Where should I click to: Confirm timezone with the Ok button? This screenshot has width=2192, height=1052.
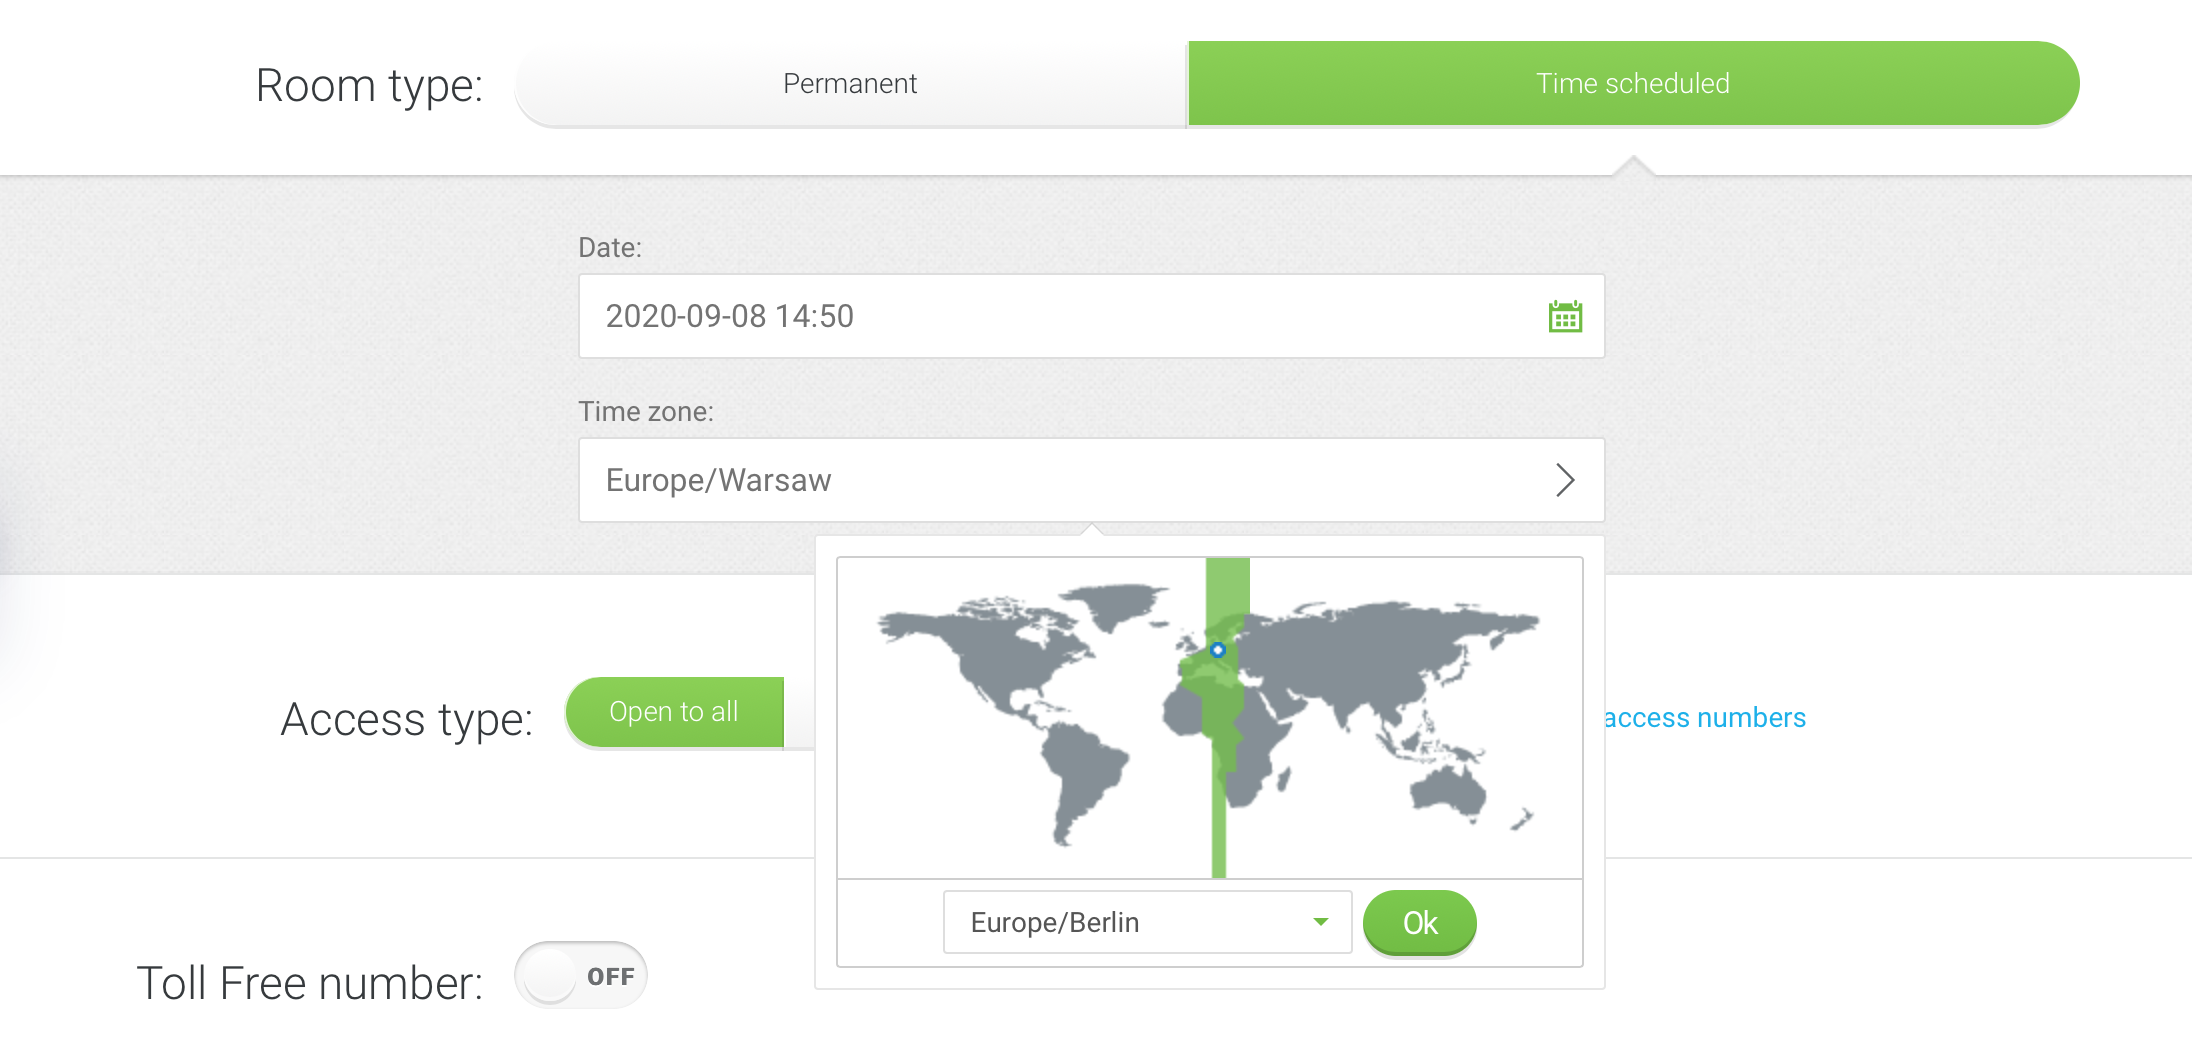pyautogui.click(x=1419, y=922)
